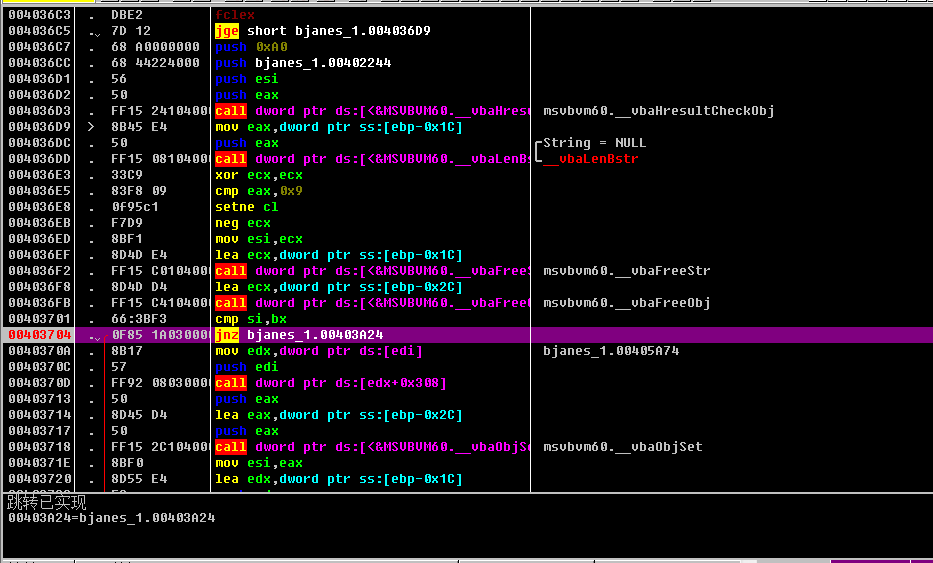
Task: Click address 004036DC in the address column
Action: tap(39, 143)
